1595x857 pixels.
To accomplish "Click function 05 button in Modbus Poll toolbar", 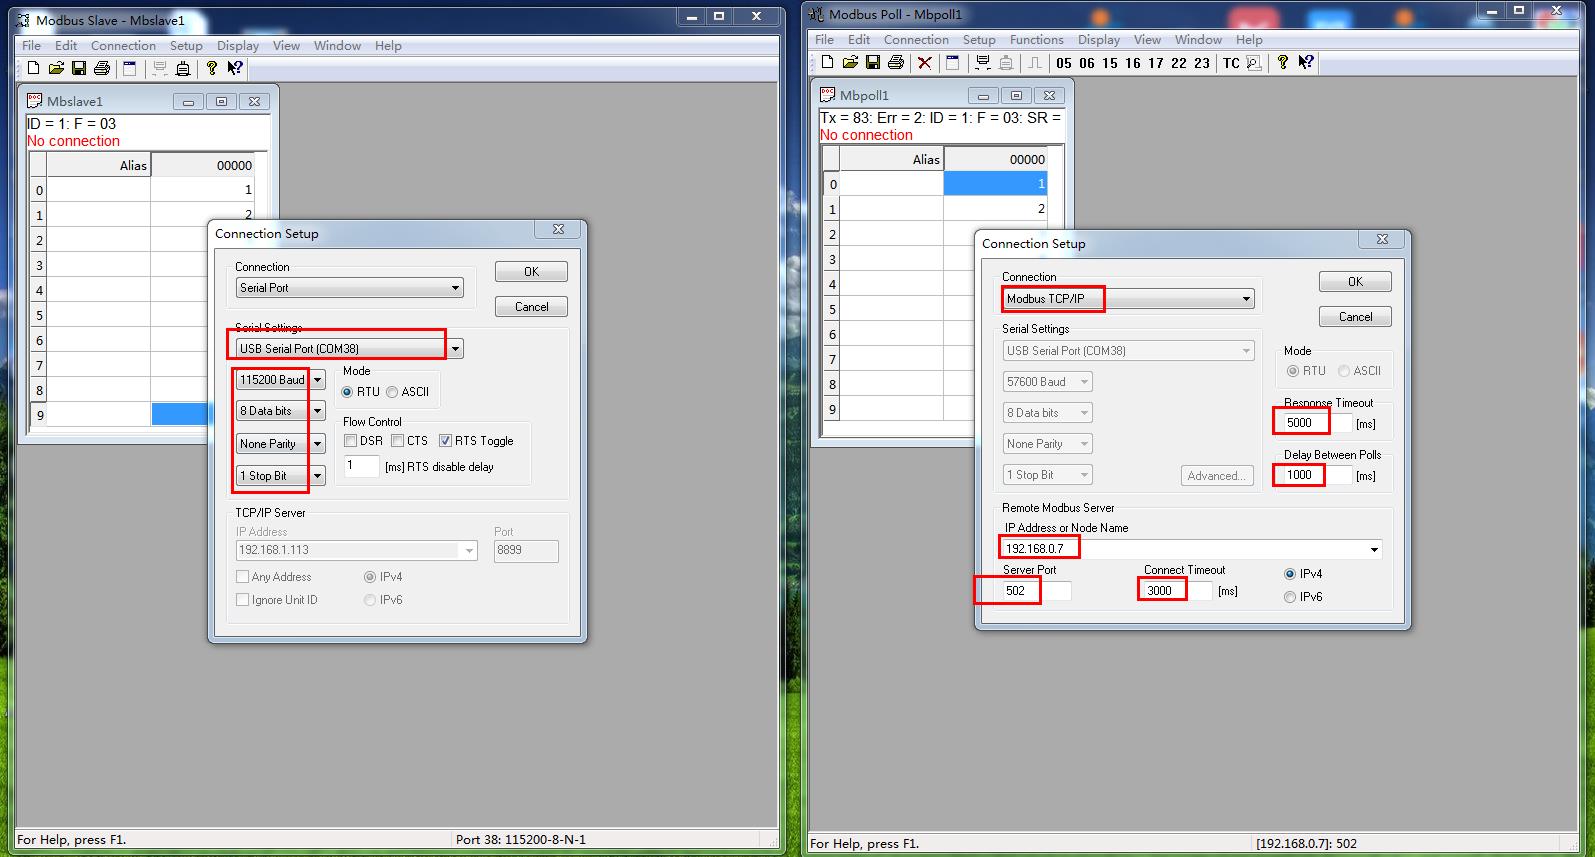I will [x=1064, y=63].
